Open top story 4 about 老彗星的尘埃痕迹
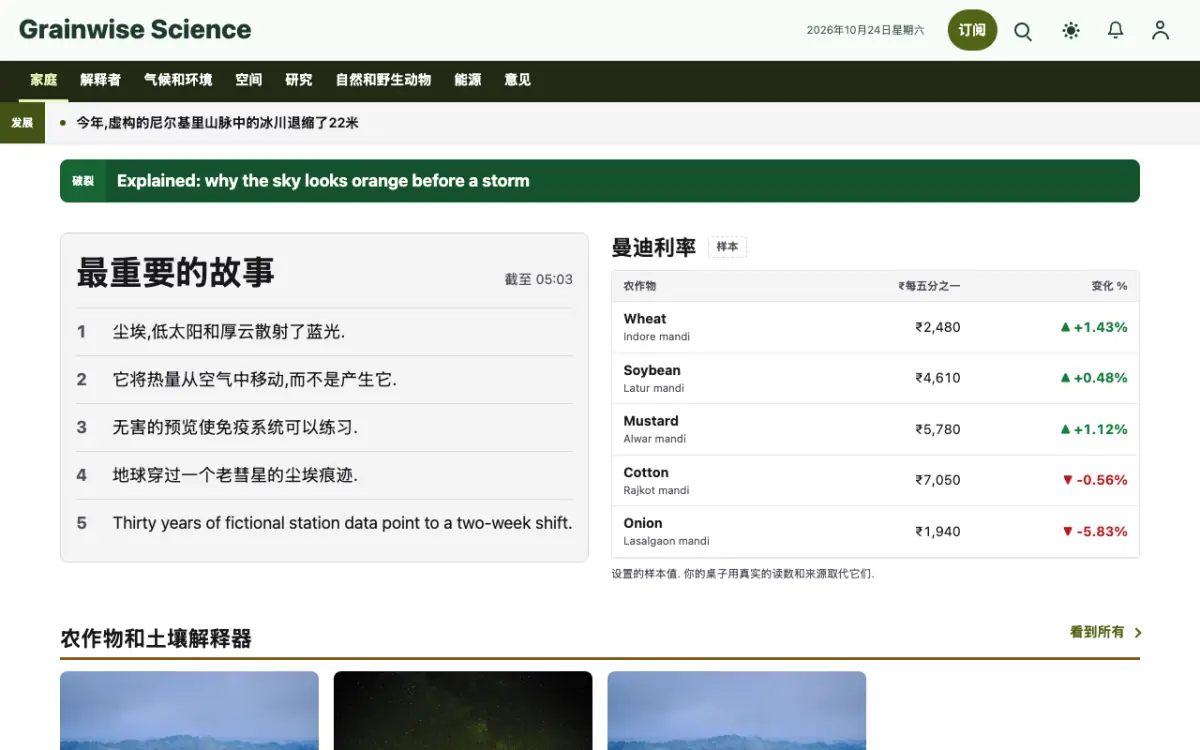 tap(325, 475)
